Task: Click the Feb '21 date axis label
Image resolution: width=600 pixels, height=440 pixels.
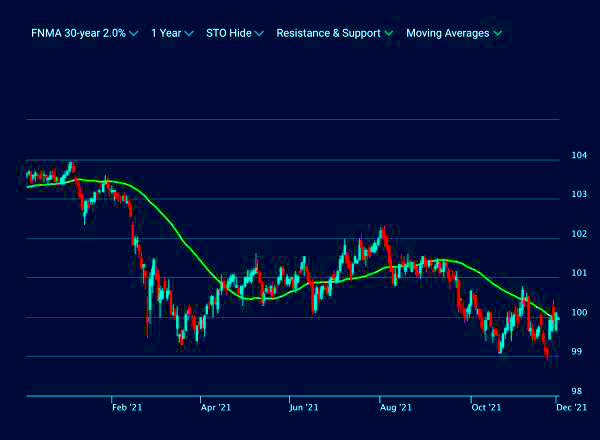Action: pyautogui.click(x=127, y=407)
